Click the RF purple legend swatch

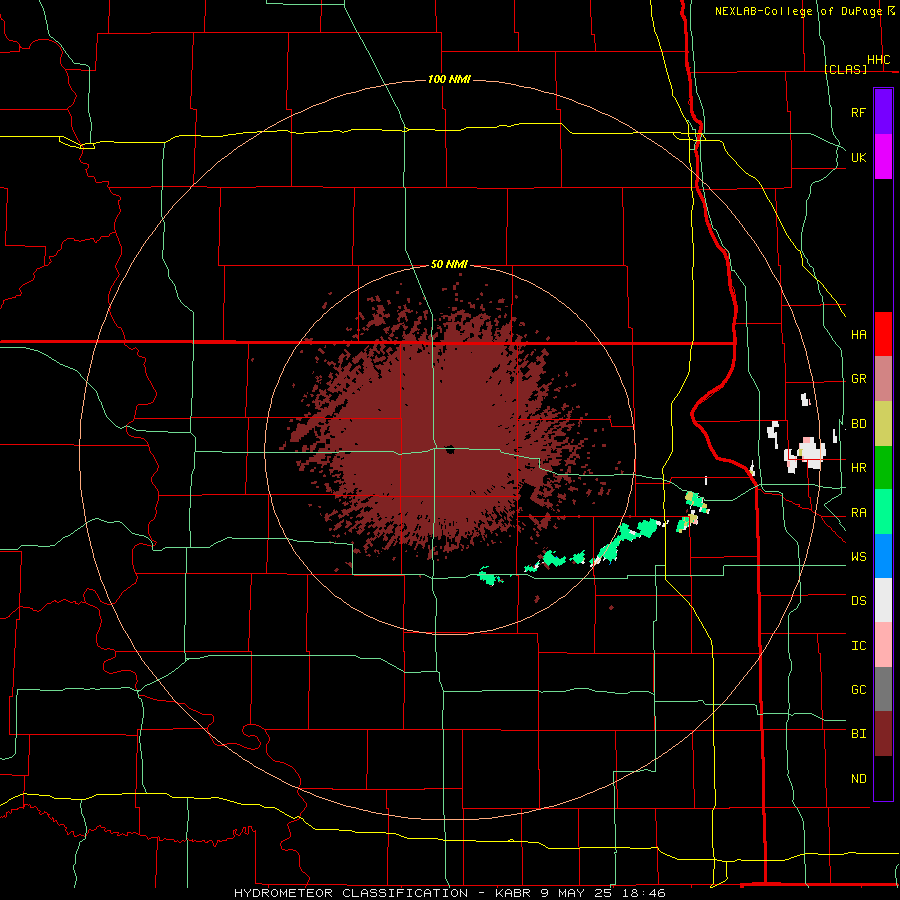(x=883, y=112)
